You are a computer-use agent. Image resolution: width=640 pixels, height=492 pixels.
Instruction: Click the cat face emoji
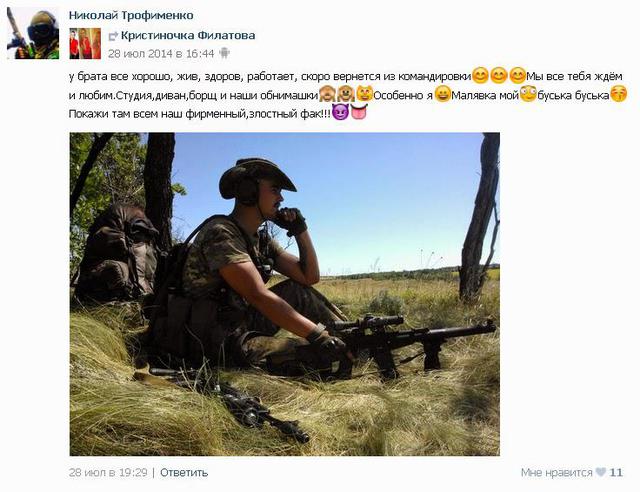[364, 94]
